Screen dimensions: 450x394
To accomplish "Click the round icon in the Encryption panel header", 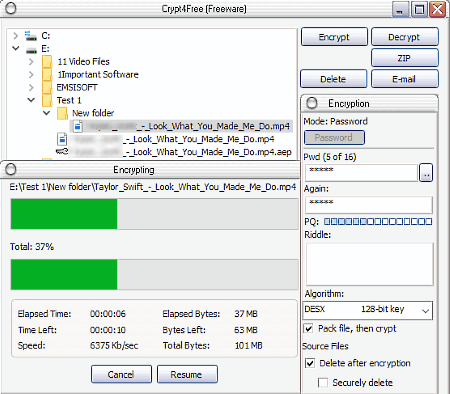I will point(312,103).
